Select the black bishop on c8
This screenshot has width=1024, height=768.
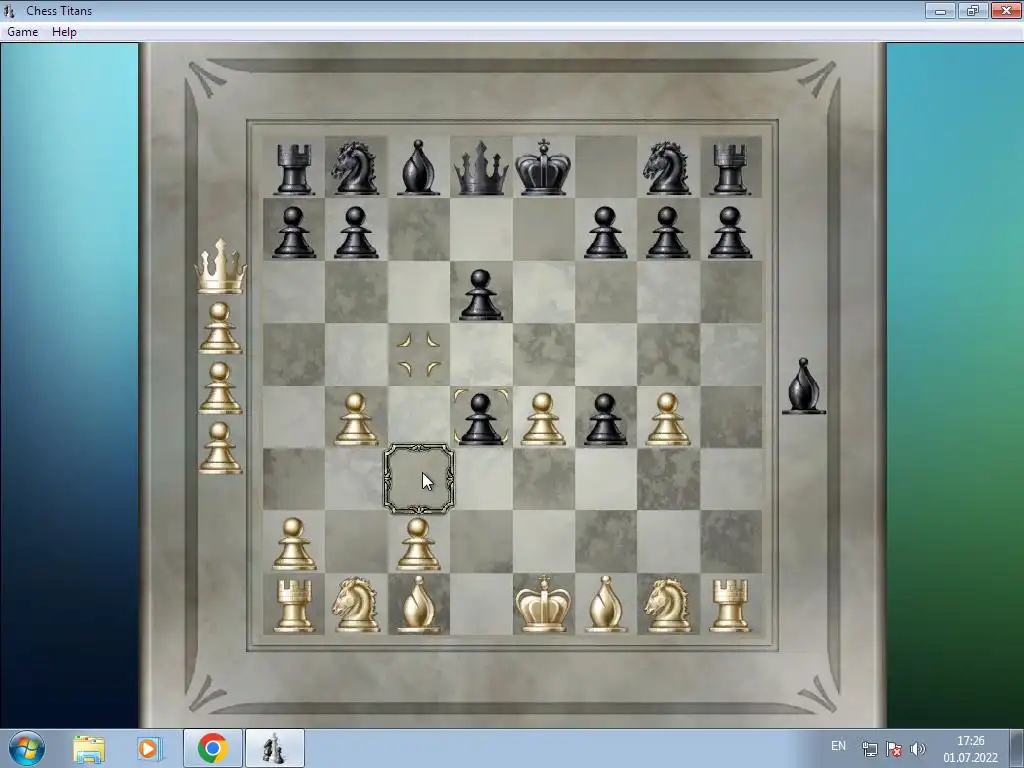click(x=418, y=168)
